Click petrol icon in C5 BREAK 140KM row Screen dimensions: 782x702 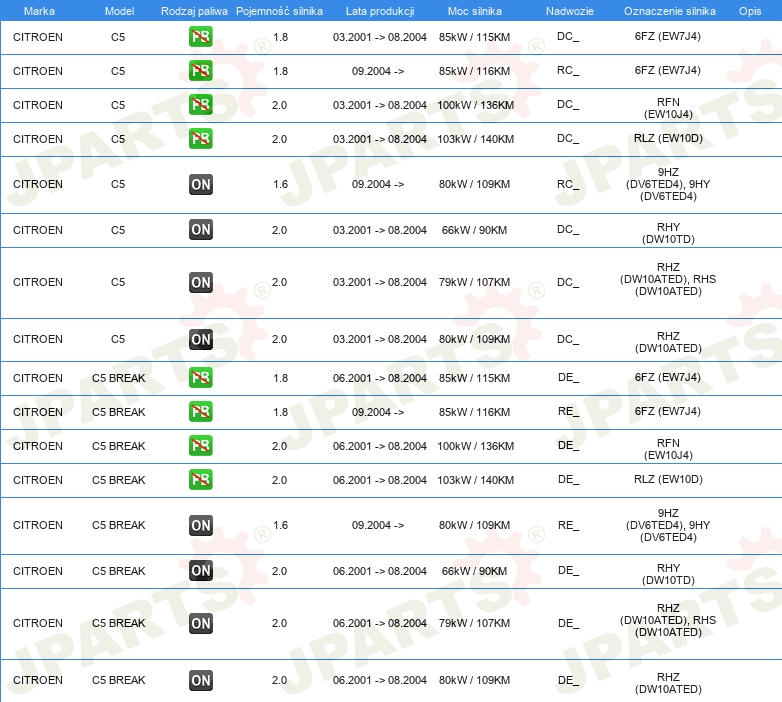(200, 480)
